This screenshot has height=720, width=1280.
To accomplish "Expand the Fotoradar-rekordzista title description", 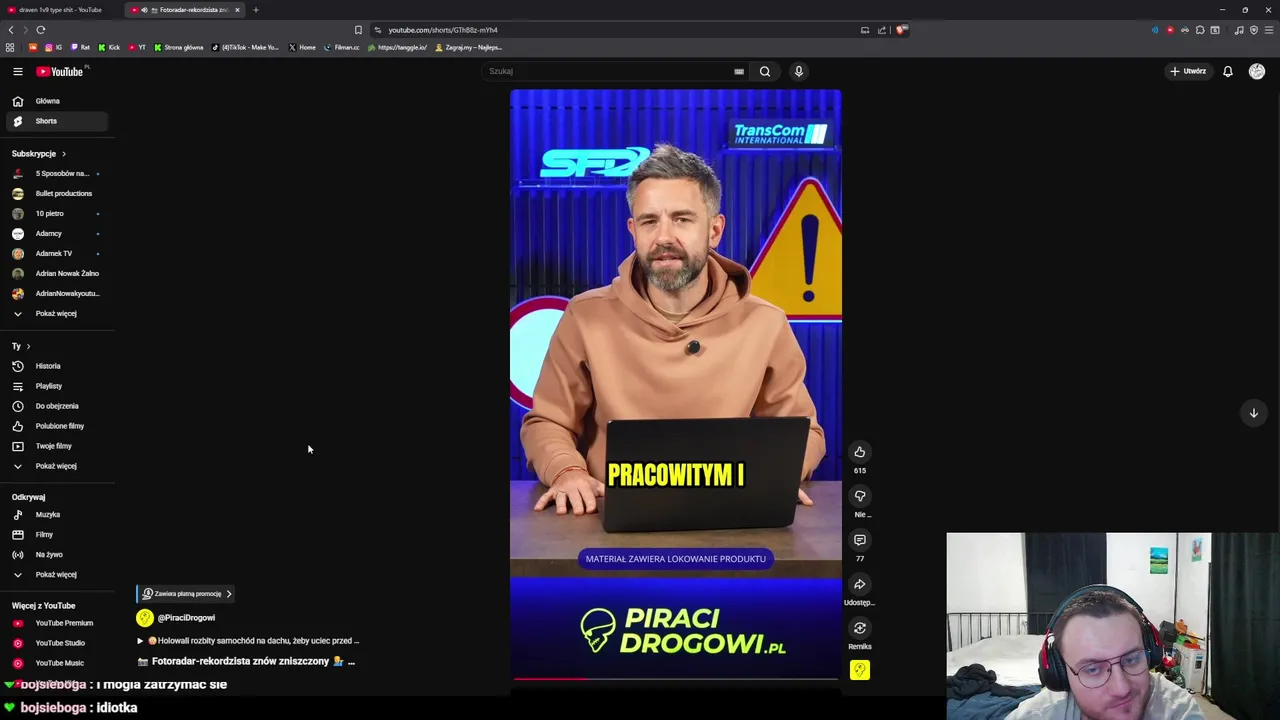I will [246, 661].
